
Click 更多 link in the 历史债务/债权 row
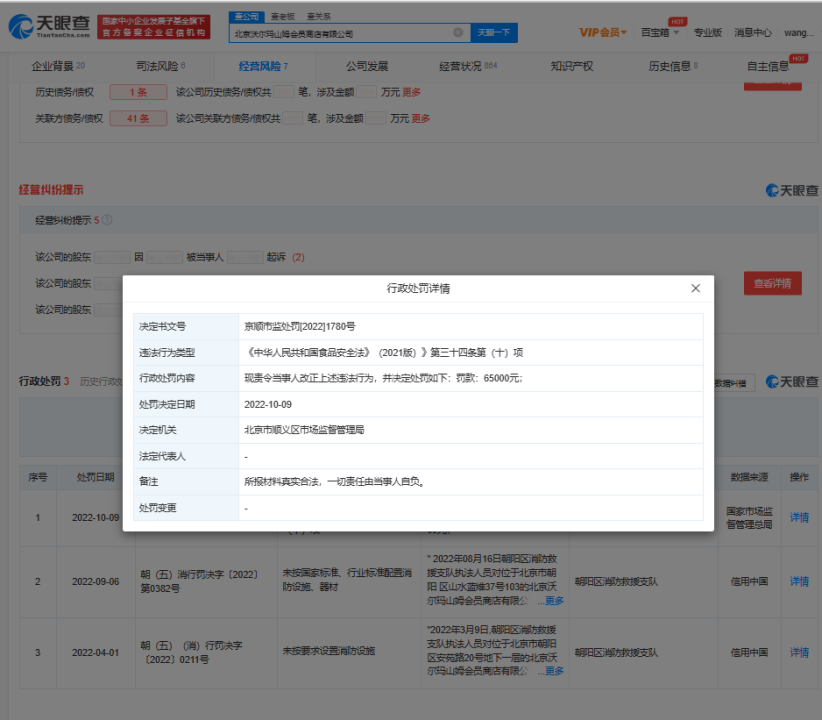(412, 92)
